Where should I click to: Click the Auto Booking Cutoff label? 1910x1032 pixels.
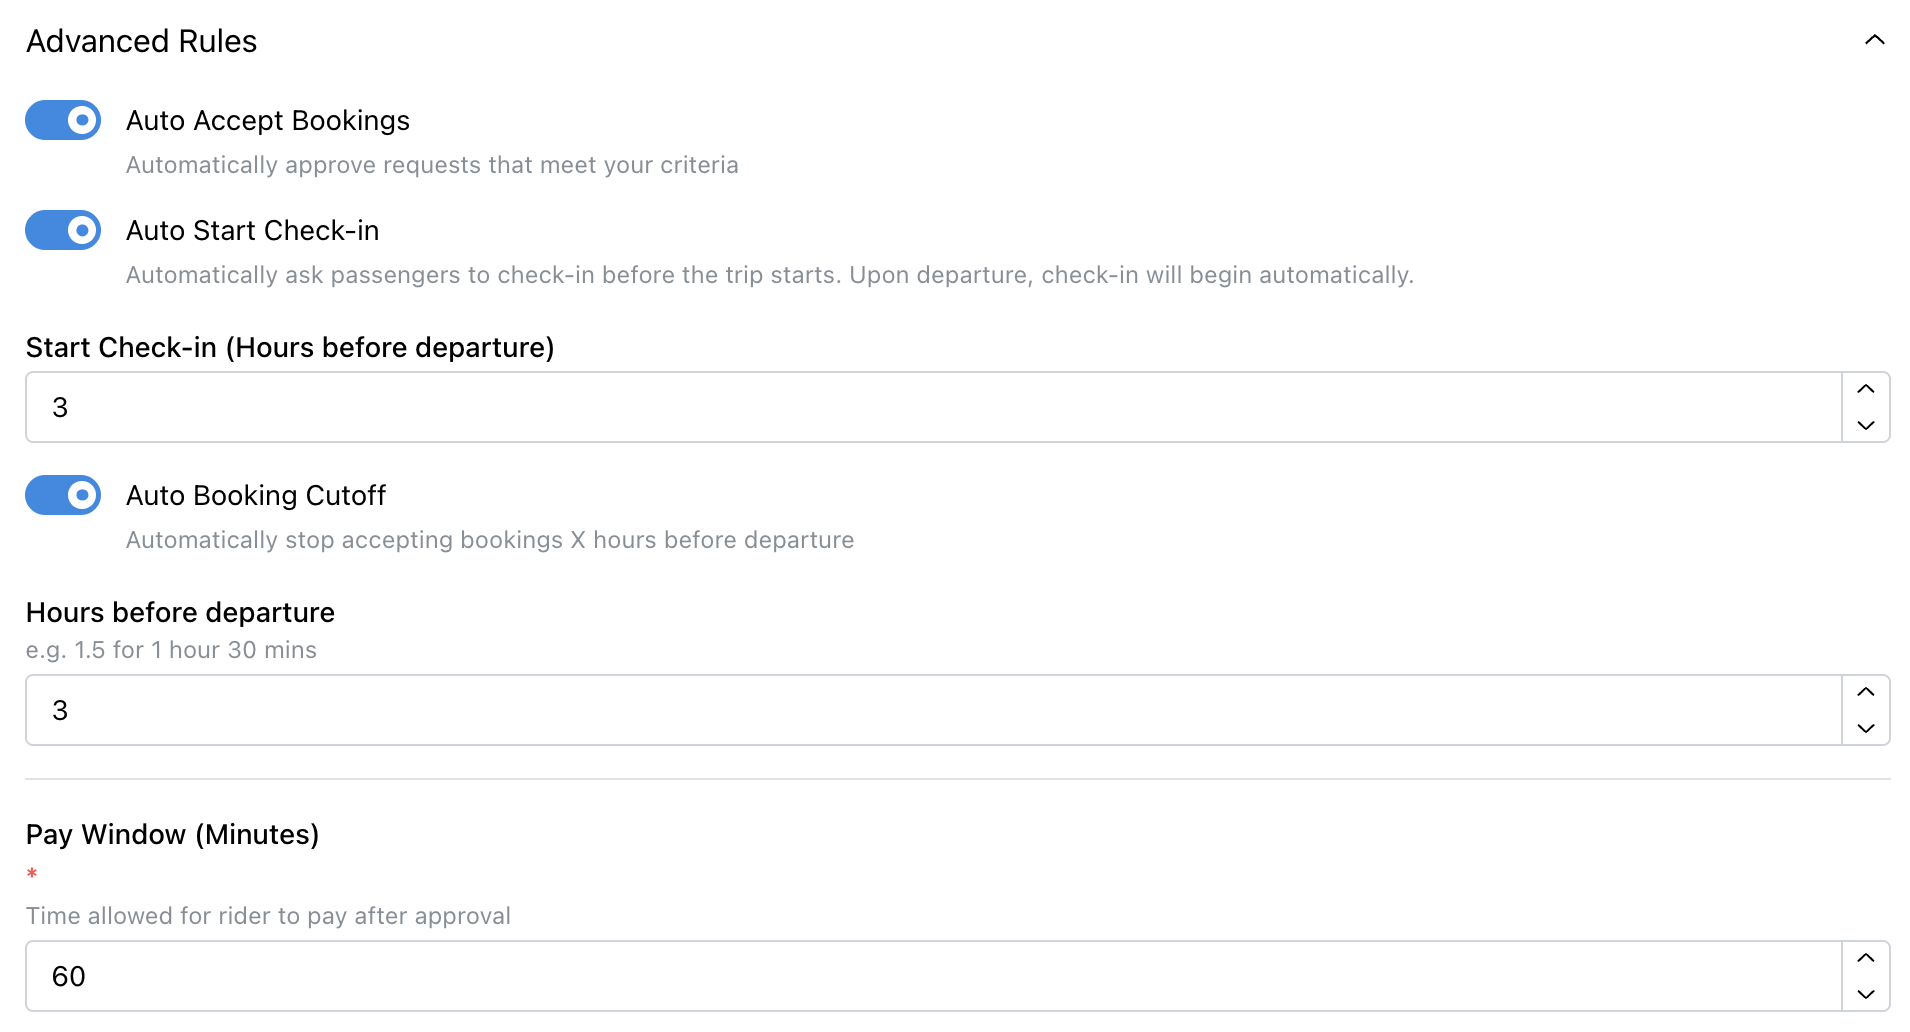click(x=255, y=495)
